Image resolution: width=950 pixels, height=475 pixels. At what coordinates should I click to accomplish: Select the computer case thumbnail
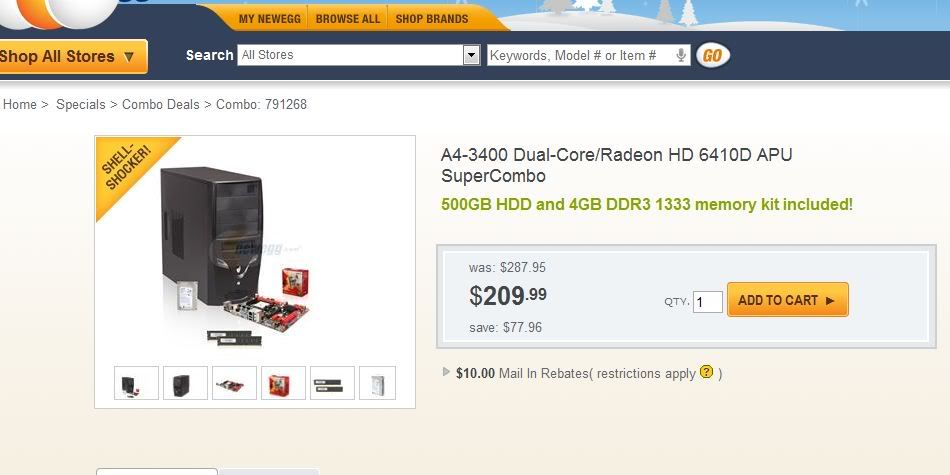tap(185, 383)
